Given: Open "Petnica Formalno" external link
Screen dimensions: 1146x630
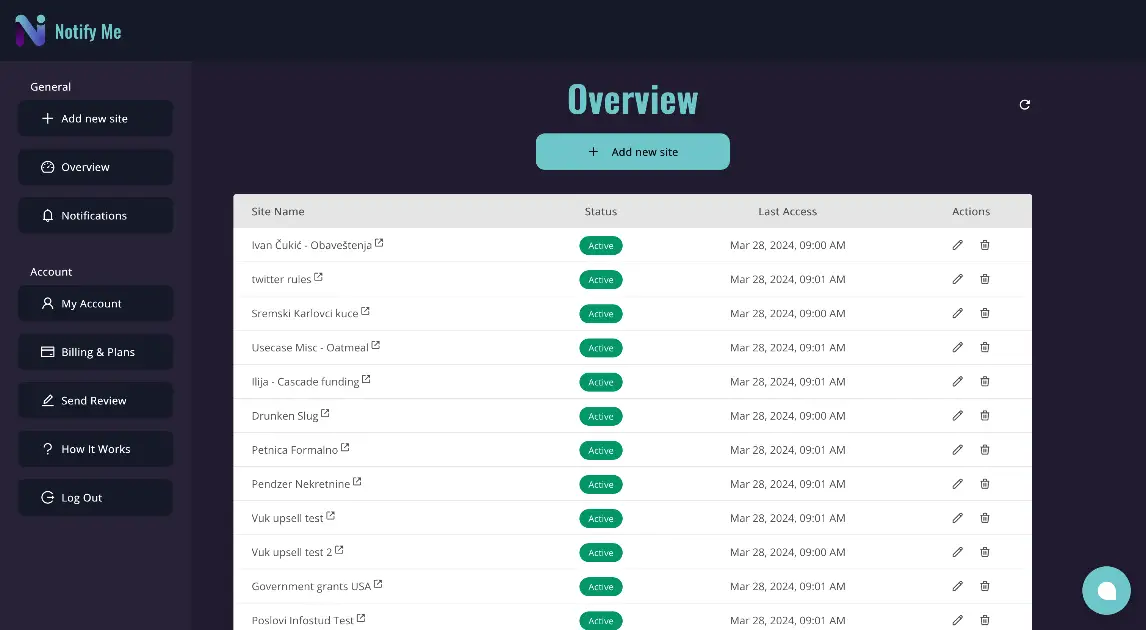Looking at the screenshot, I should pos(347,446).
